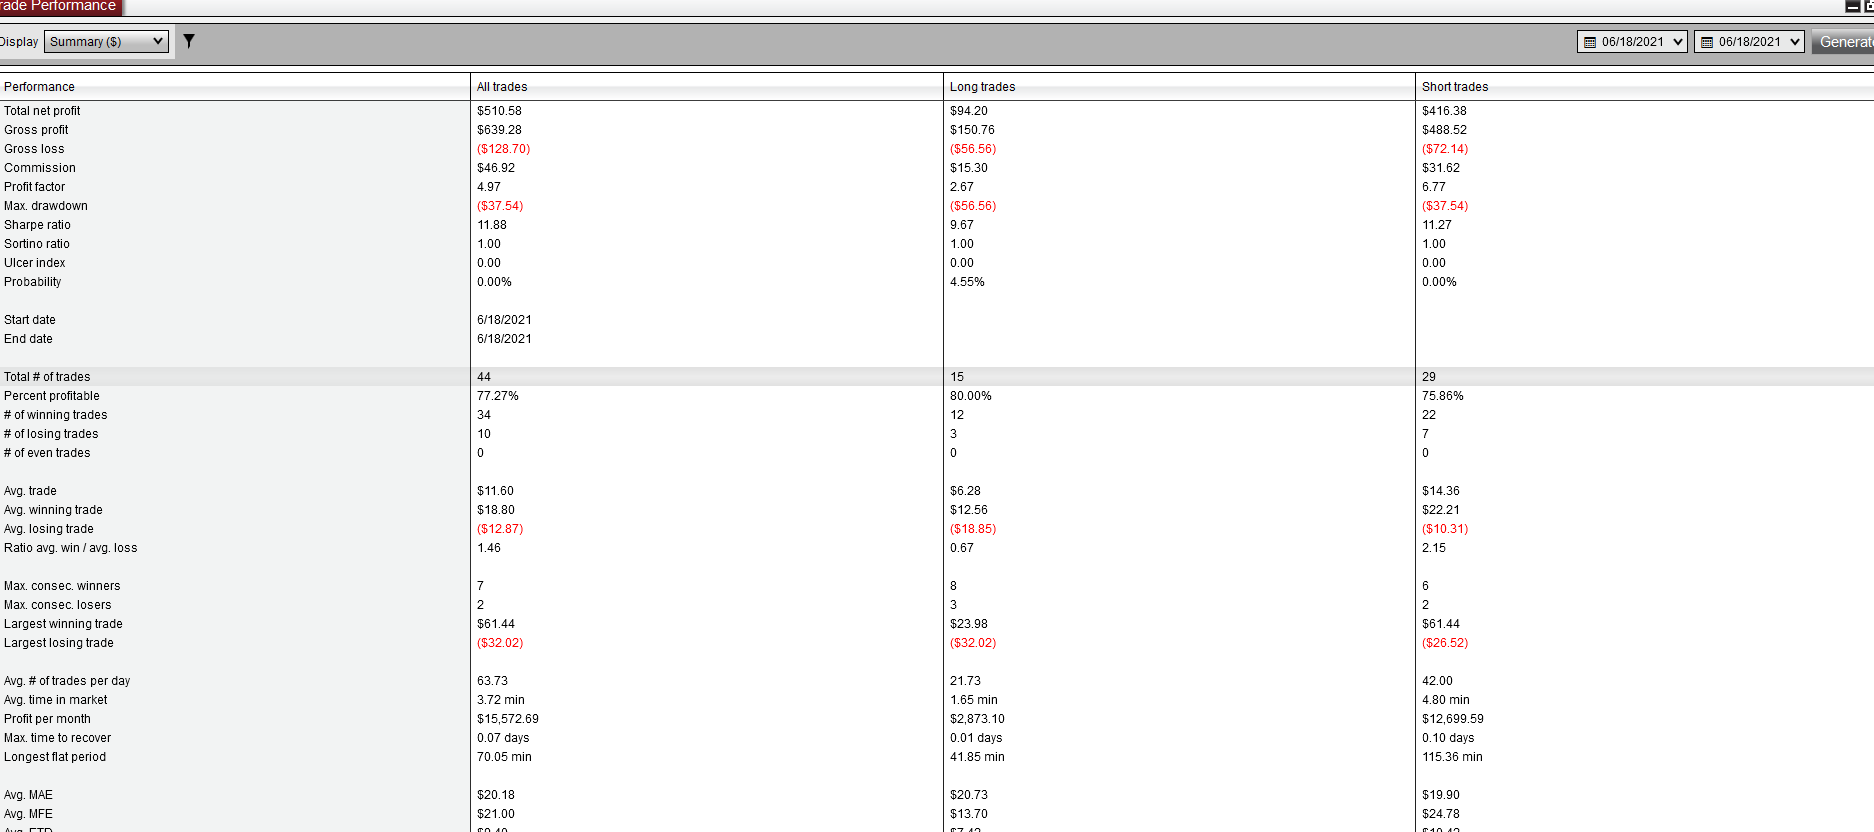Click the filter funnel icon
The image size is (1874, 832).
pyautogui.click(x=189, y=41)
